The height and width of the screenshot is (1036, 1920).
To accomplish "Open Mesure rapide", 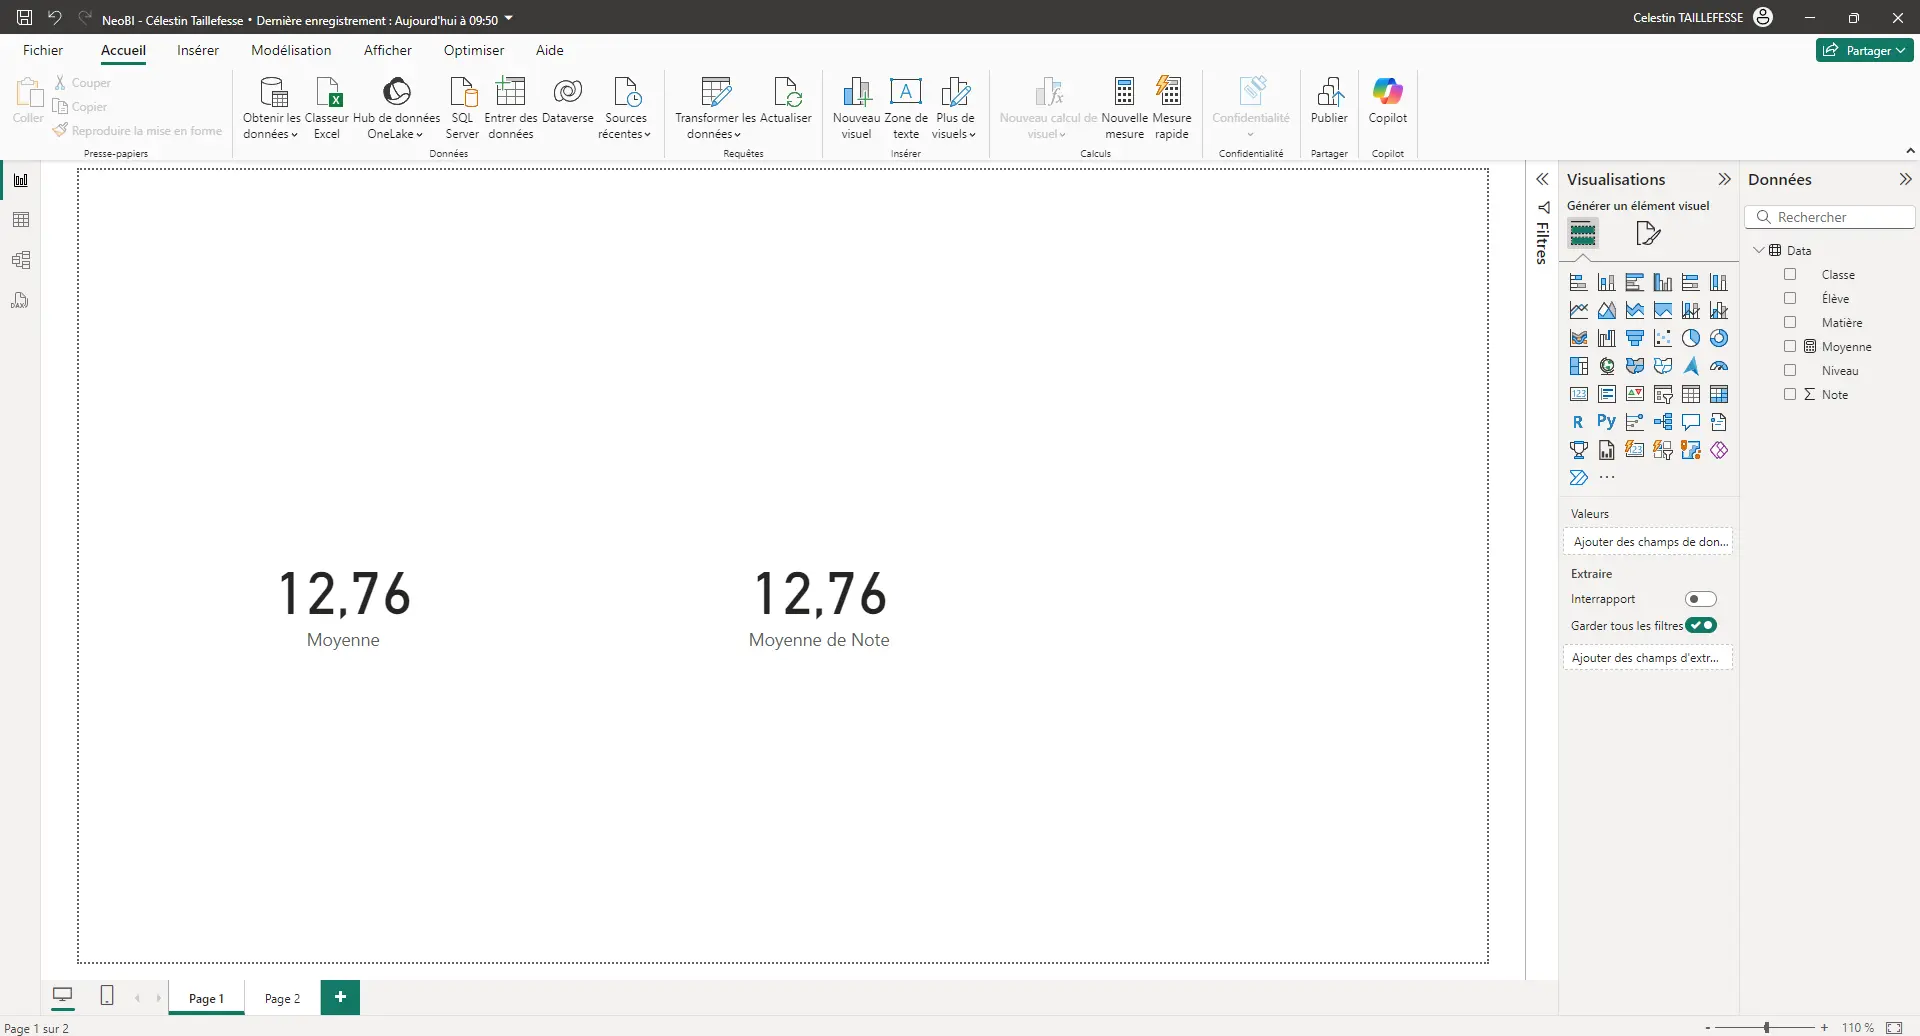I will [x=1172, y=107].
